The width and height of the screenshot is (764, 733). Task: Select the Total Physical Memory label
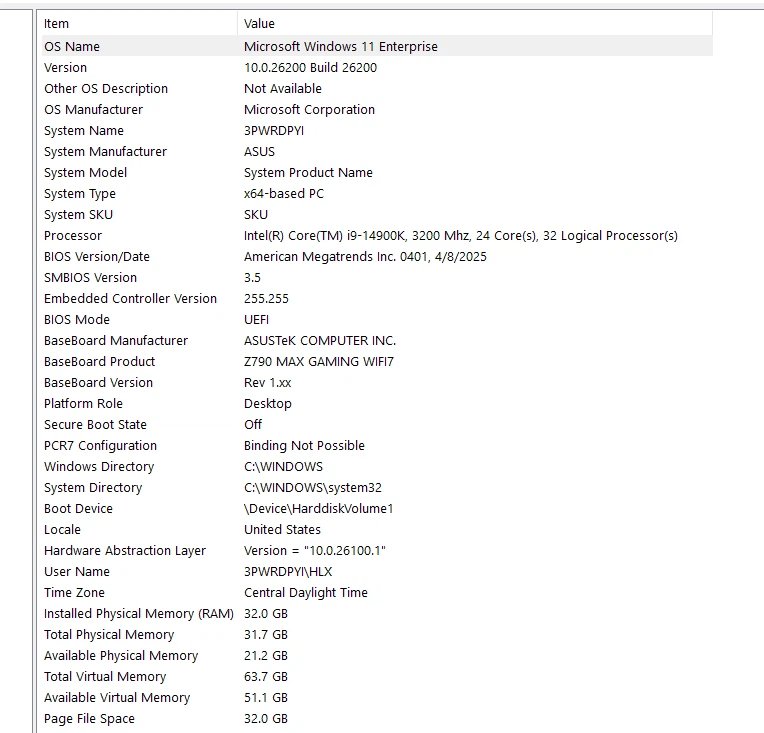109,635
